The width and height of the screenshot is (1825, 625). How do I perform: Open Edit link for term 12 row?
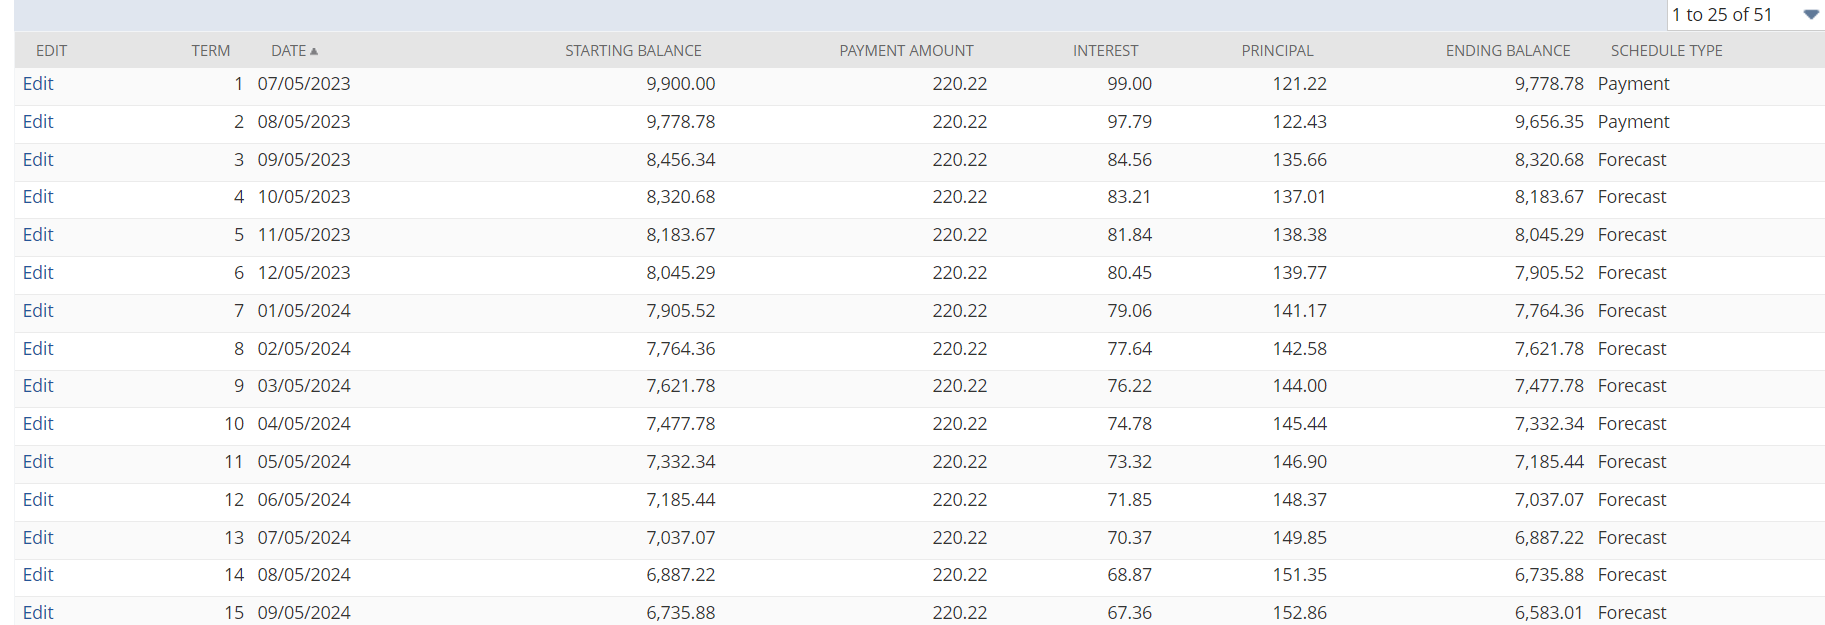38,500
